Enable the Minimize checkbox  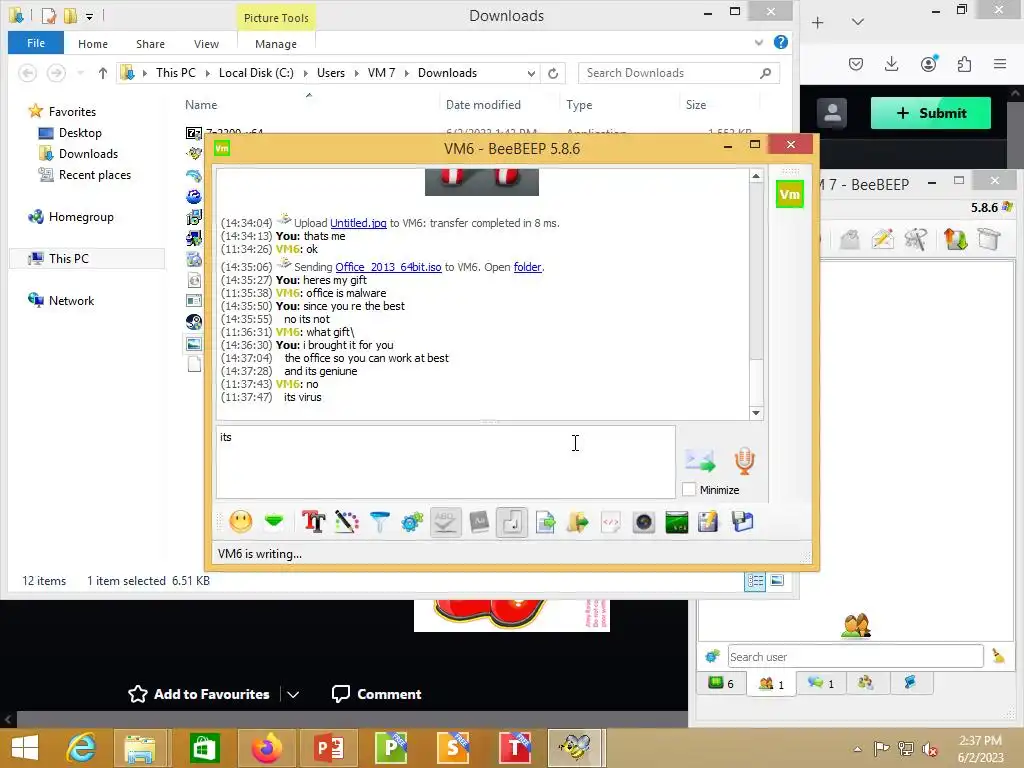coord(688,489)
